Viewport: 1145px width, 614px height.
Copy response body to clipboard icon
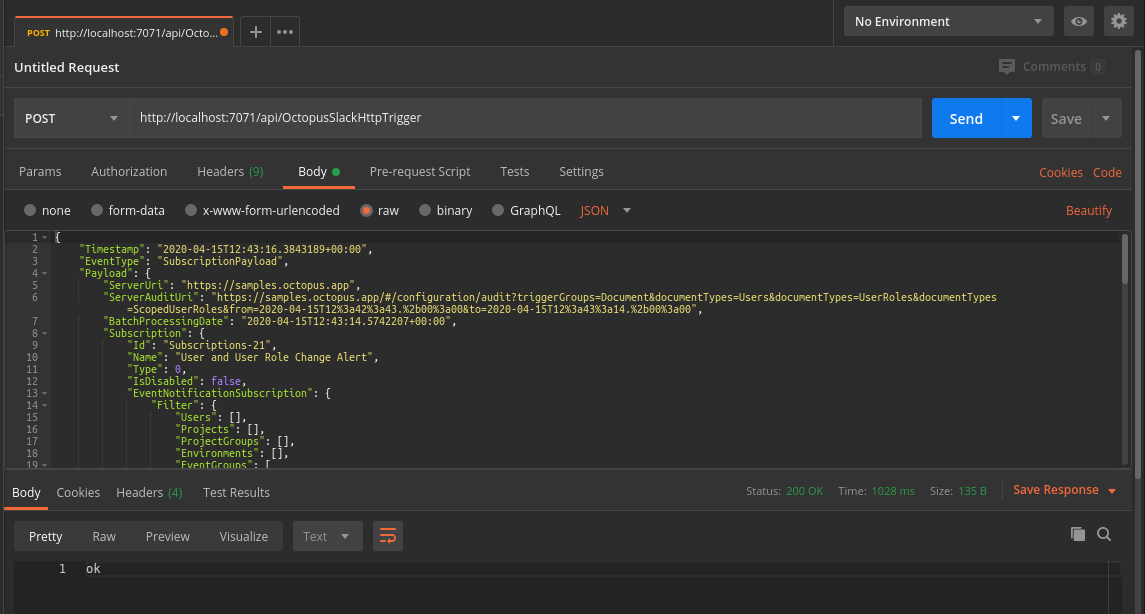(x=1078, y=534)
